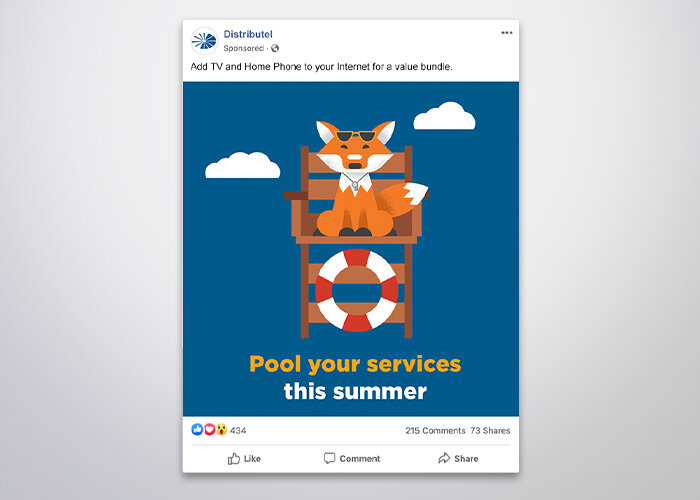
Task: Open the three-dot post options menu
Action: (507, 33)
